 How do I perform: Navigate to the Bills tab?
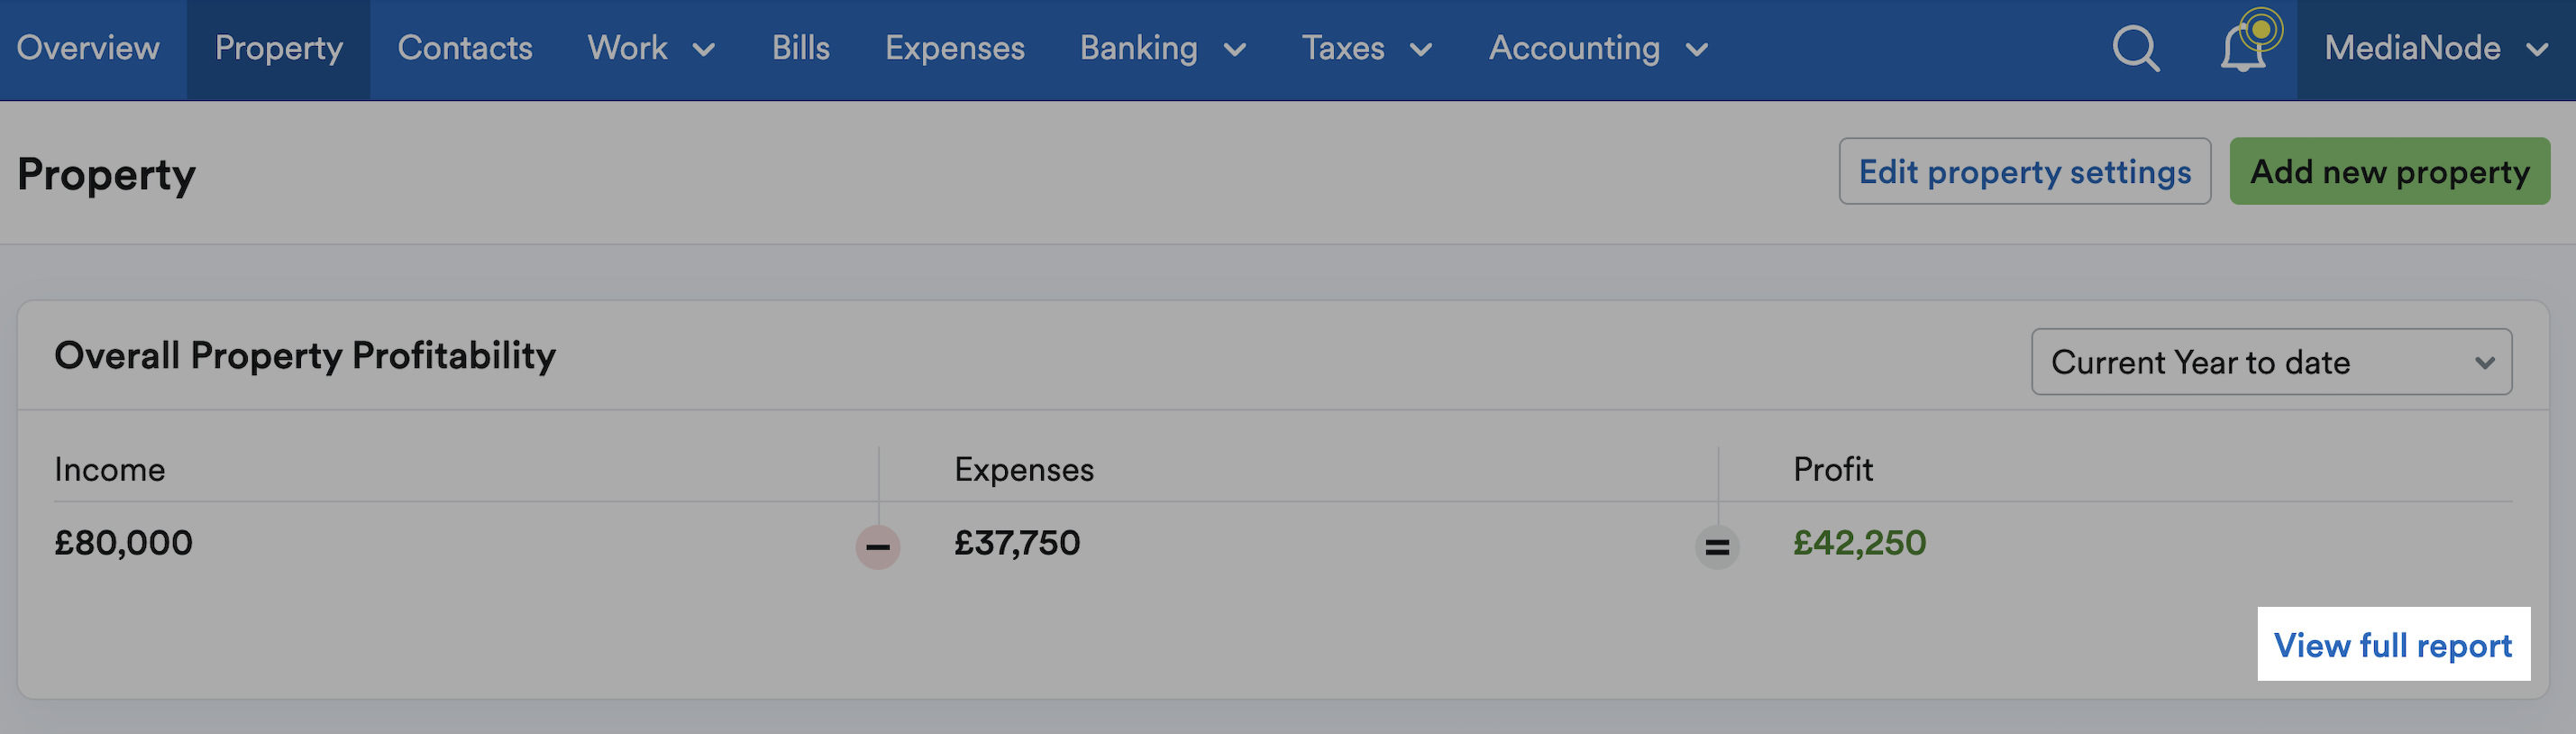[x=801, y=49]
